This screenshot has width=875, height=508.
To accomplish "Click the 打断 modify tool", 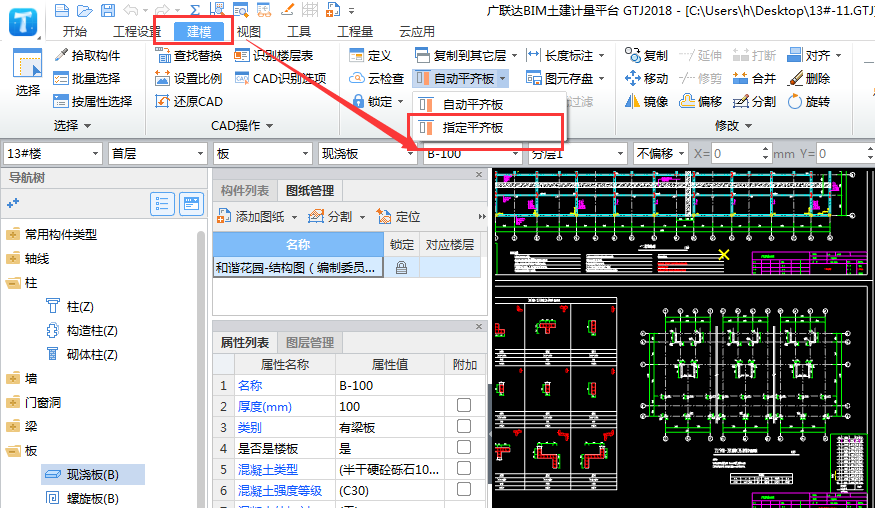I will pos(754,55).
